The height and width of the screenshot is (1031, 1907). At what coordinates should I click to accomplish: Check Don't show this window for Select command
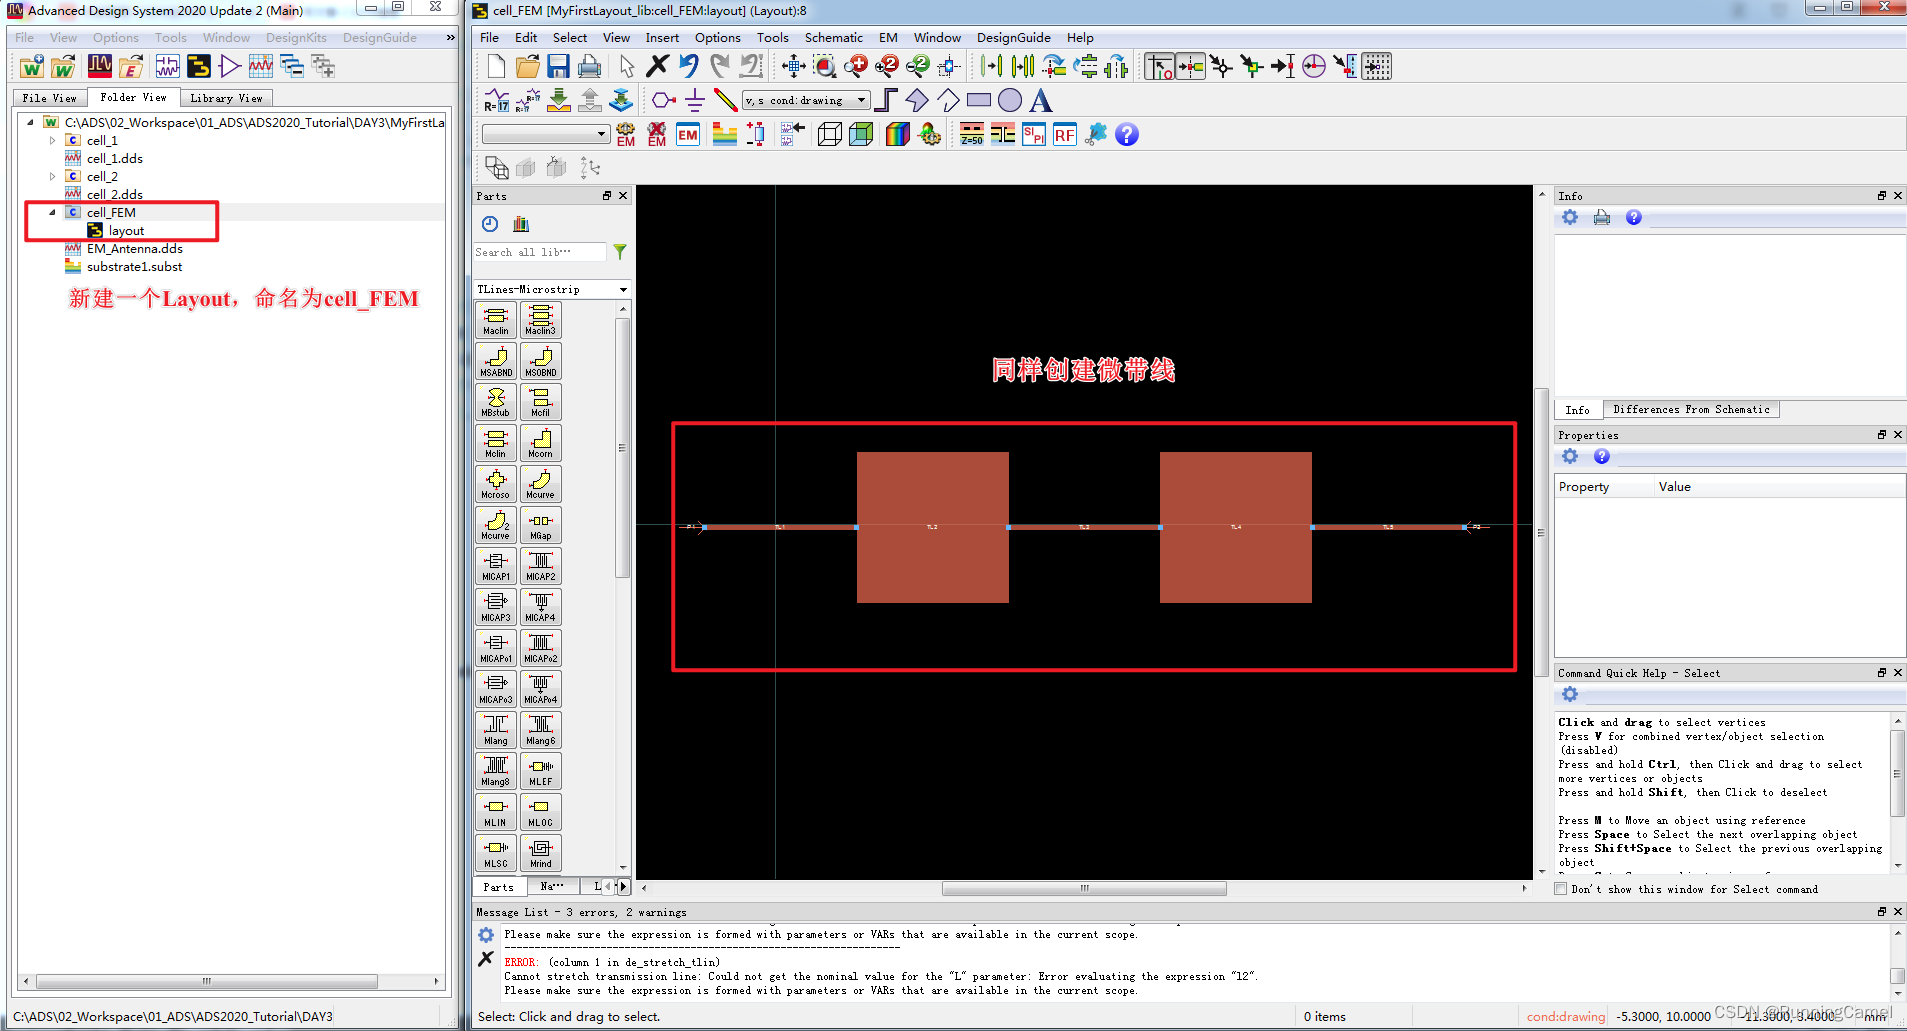click(x=1561, y=889)
